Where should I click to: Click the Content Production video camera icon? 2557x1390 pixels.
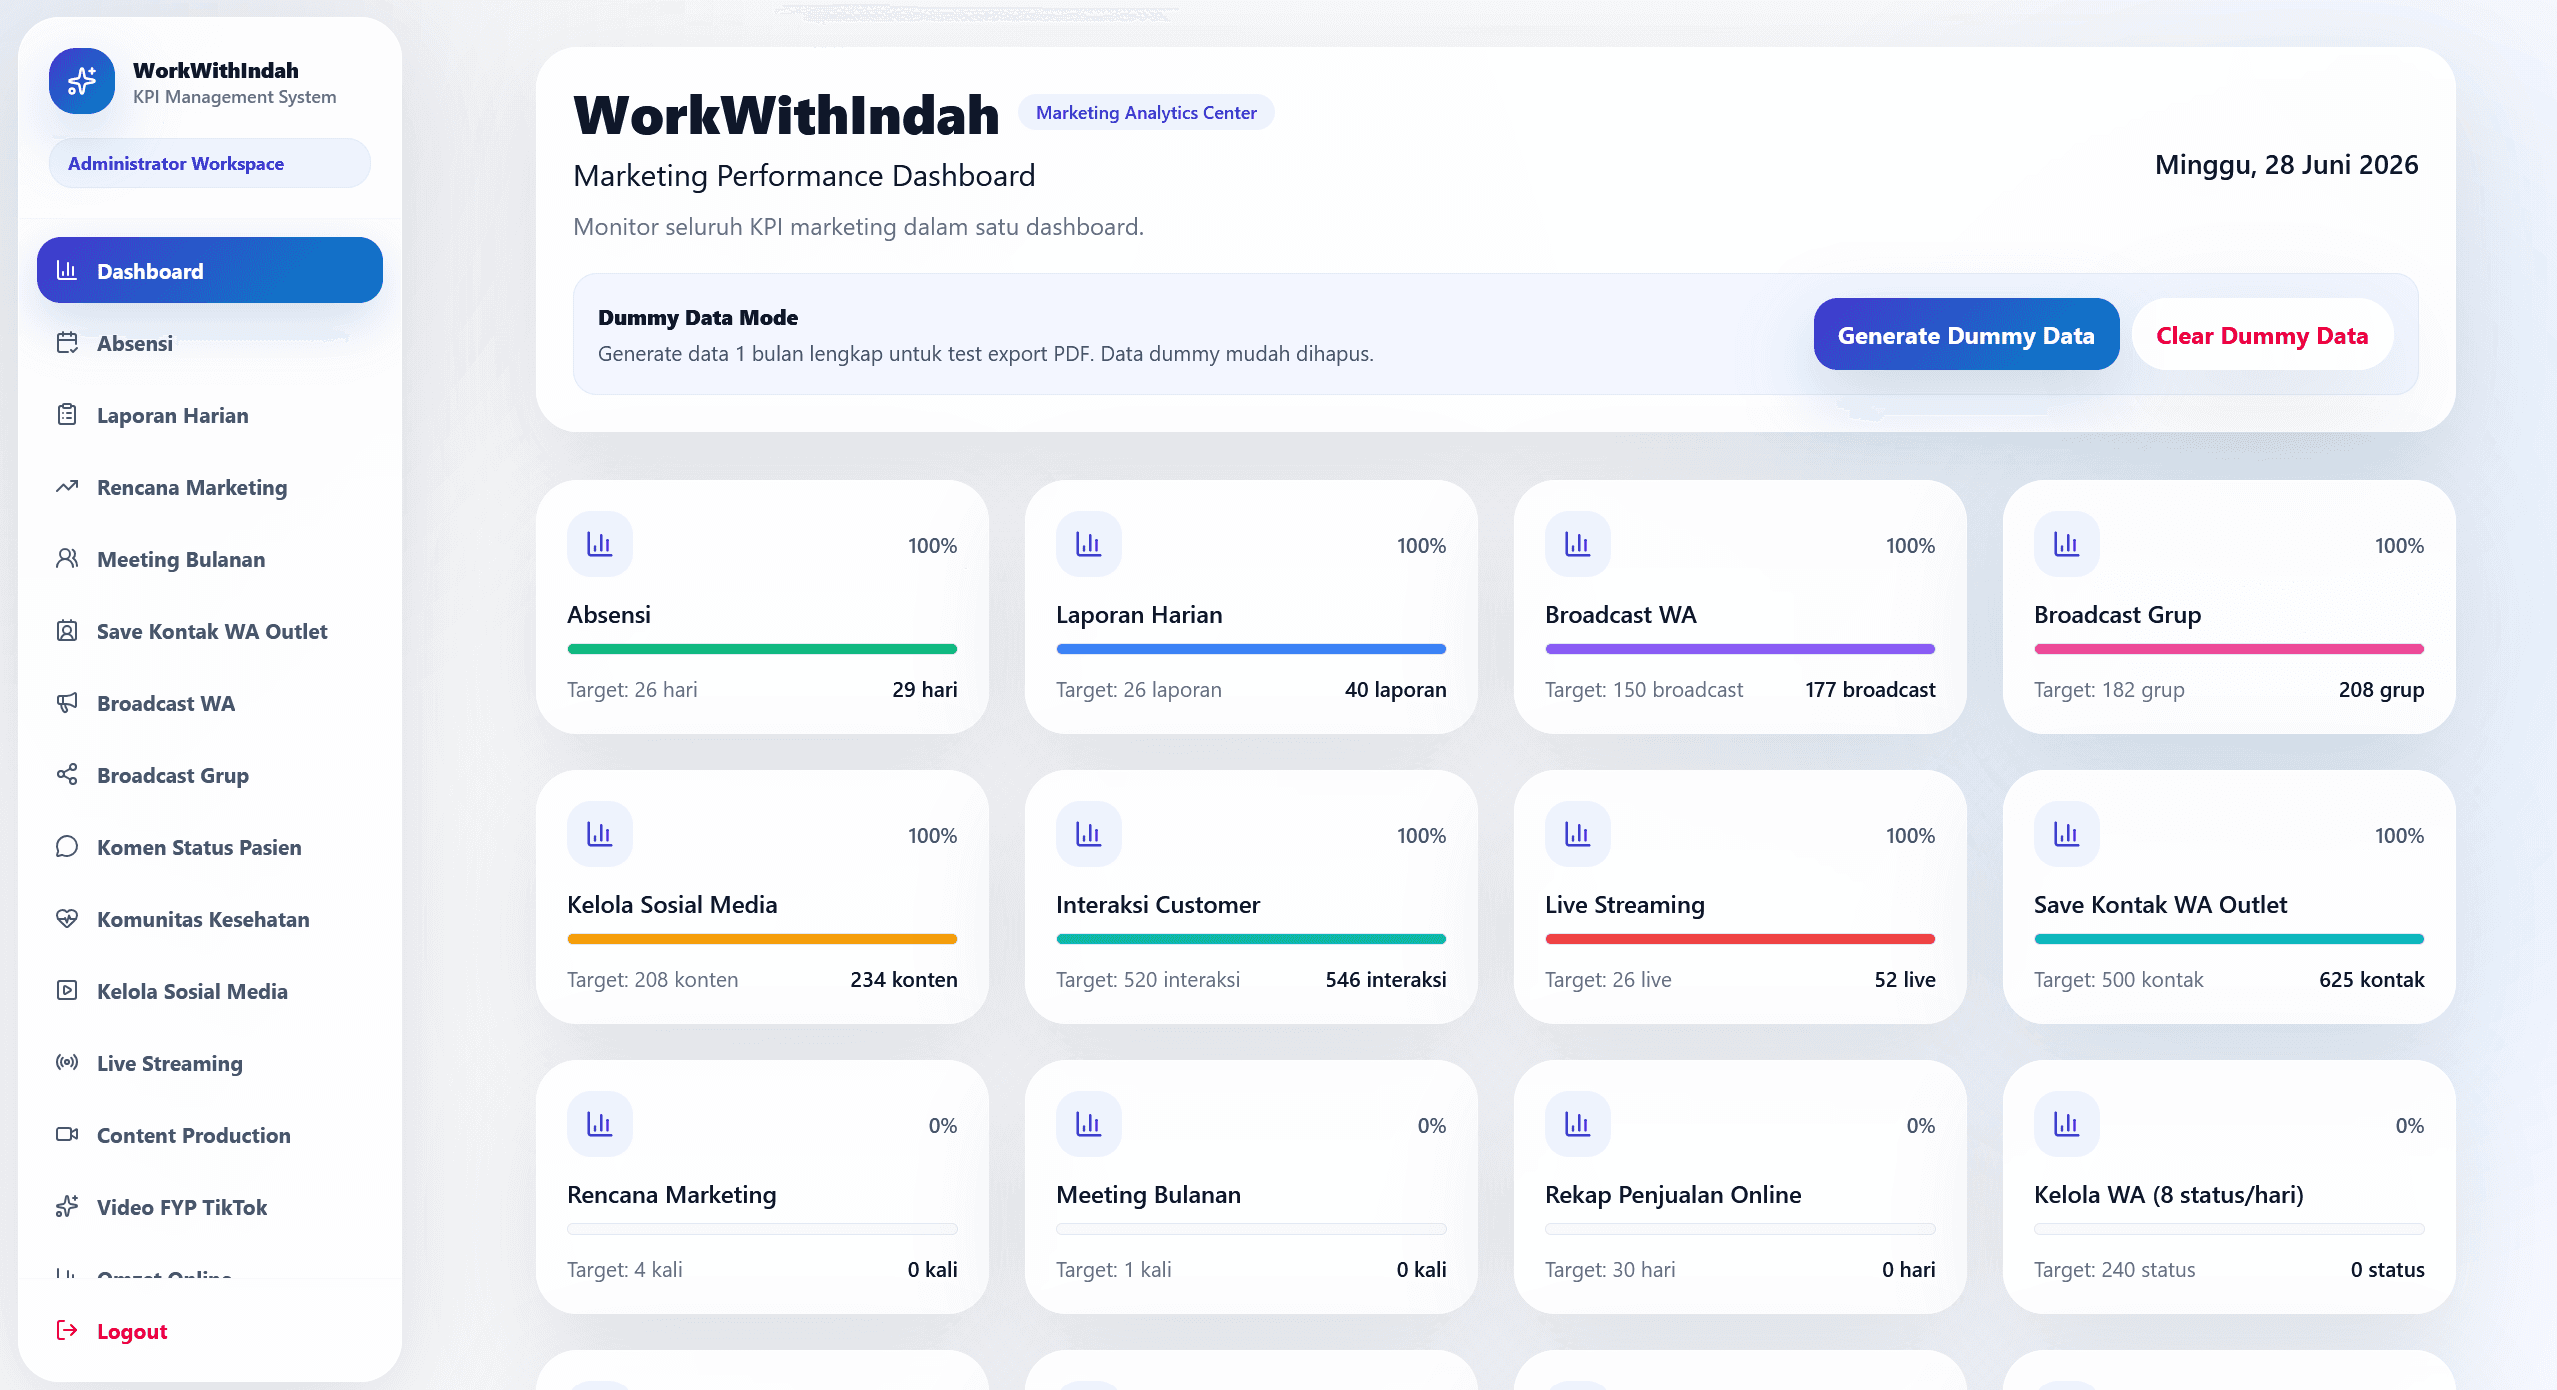click(67, 1135)
